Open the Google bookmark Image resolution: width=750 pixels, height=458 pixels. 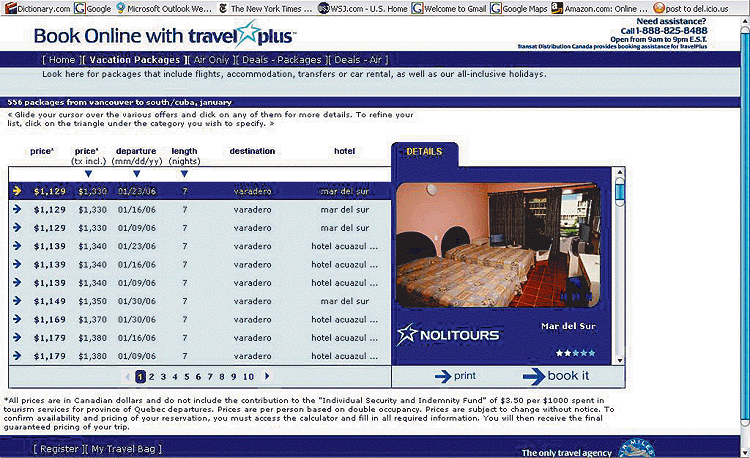click(x=93, y=8)
